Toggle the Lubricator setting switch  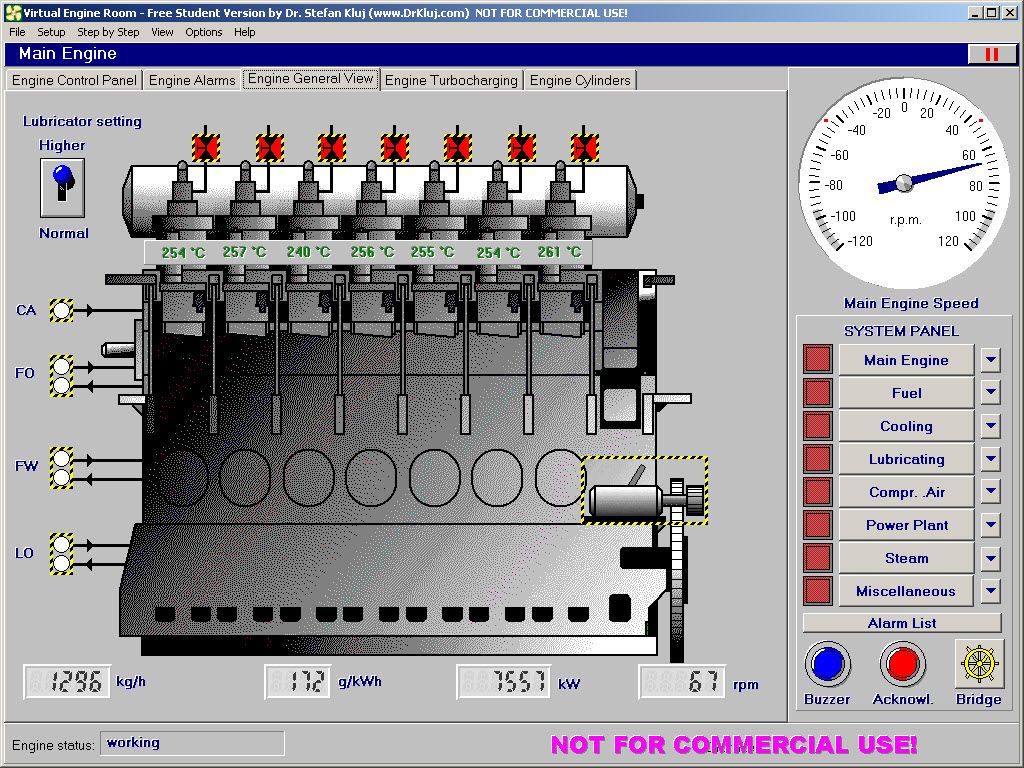point(62,187)
